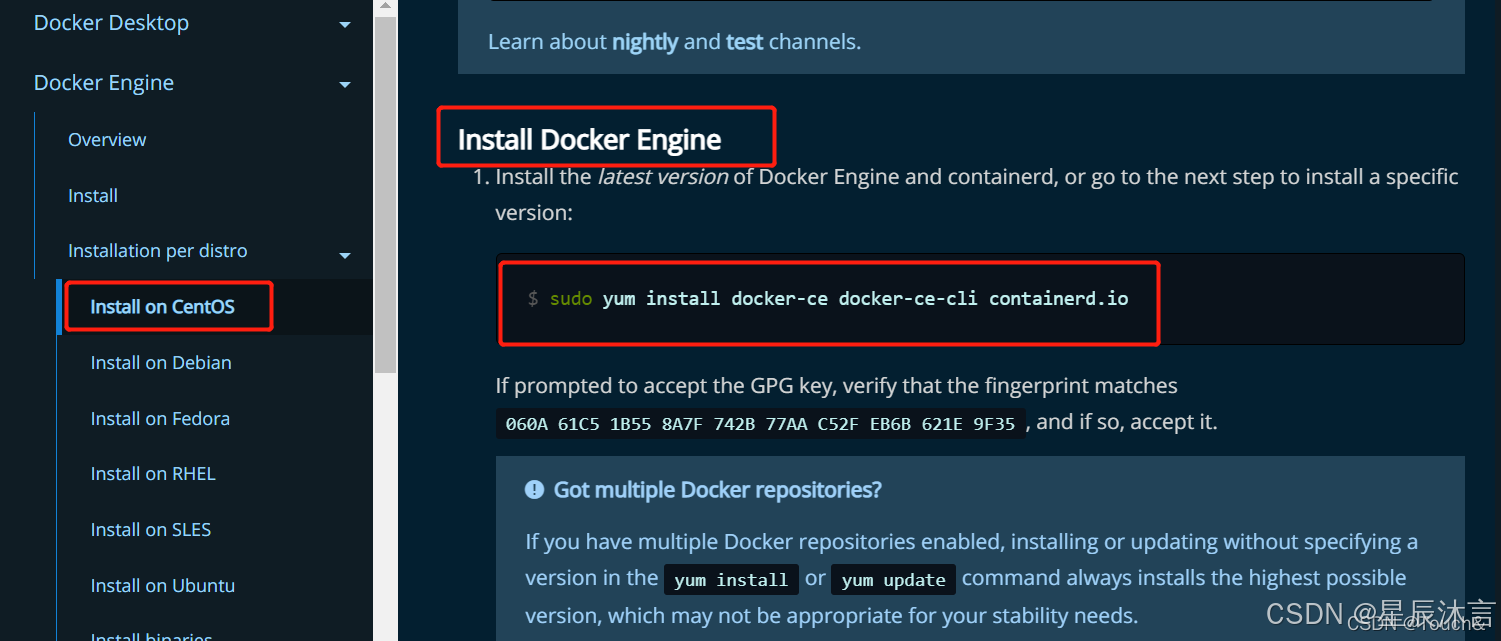Open Install on Debian page
Image resolution: width=1501 pixels, height=641 pixels.
[161, 363]
